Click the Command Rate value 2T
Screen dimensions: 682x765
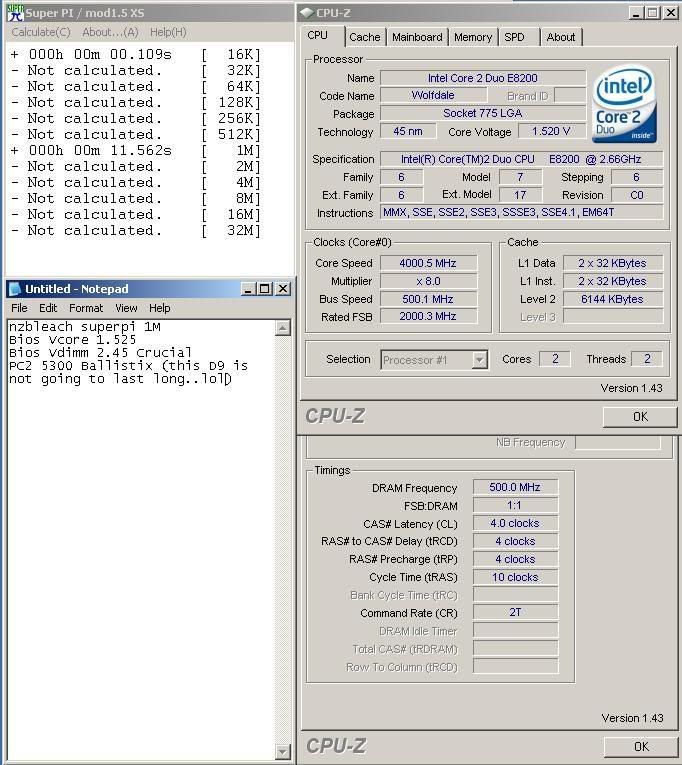click(x=515, y=613)
